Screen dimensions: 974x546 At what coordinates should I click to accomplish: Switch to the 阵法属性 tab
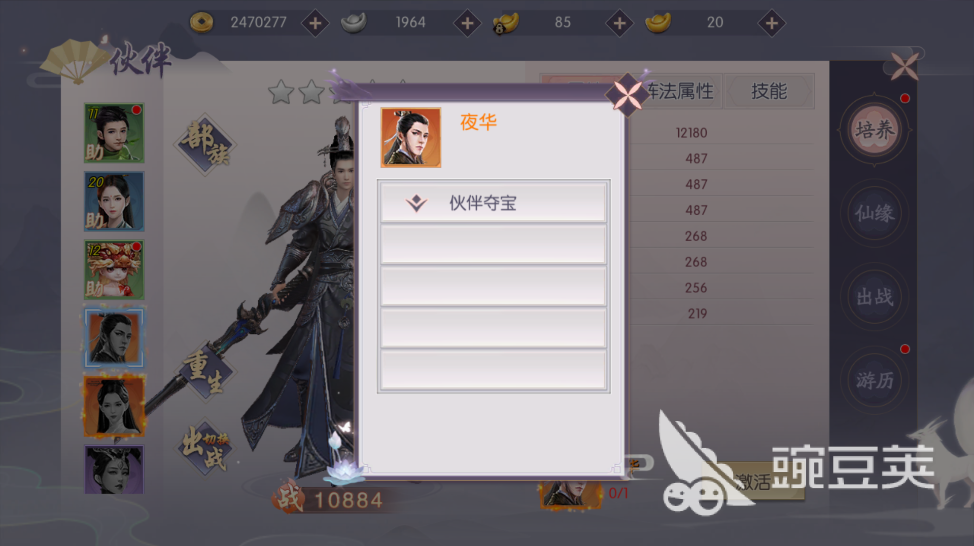tap(680, 92)
